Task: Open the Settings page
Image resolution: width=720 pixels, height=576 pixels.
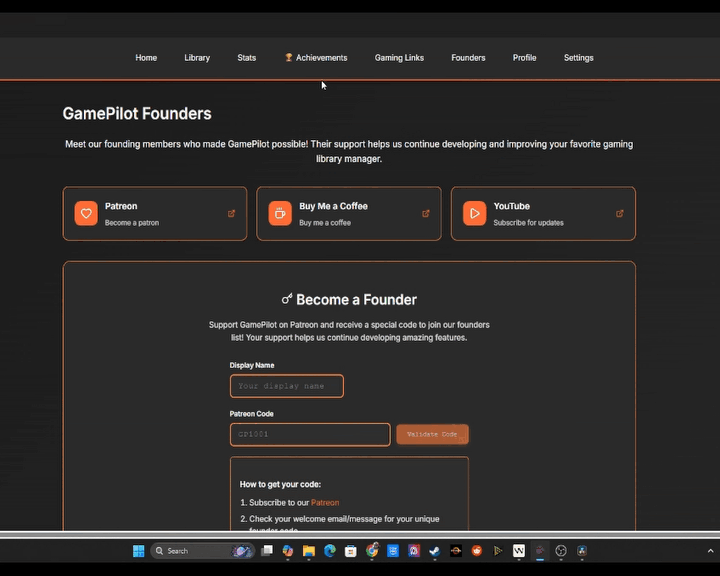Action: tap(578, 58)
